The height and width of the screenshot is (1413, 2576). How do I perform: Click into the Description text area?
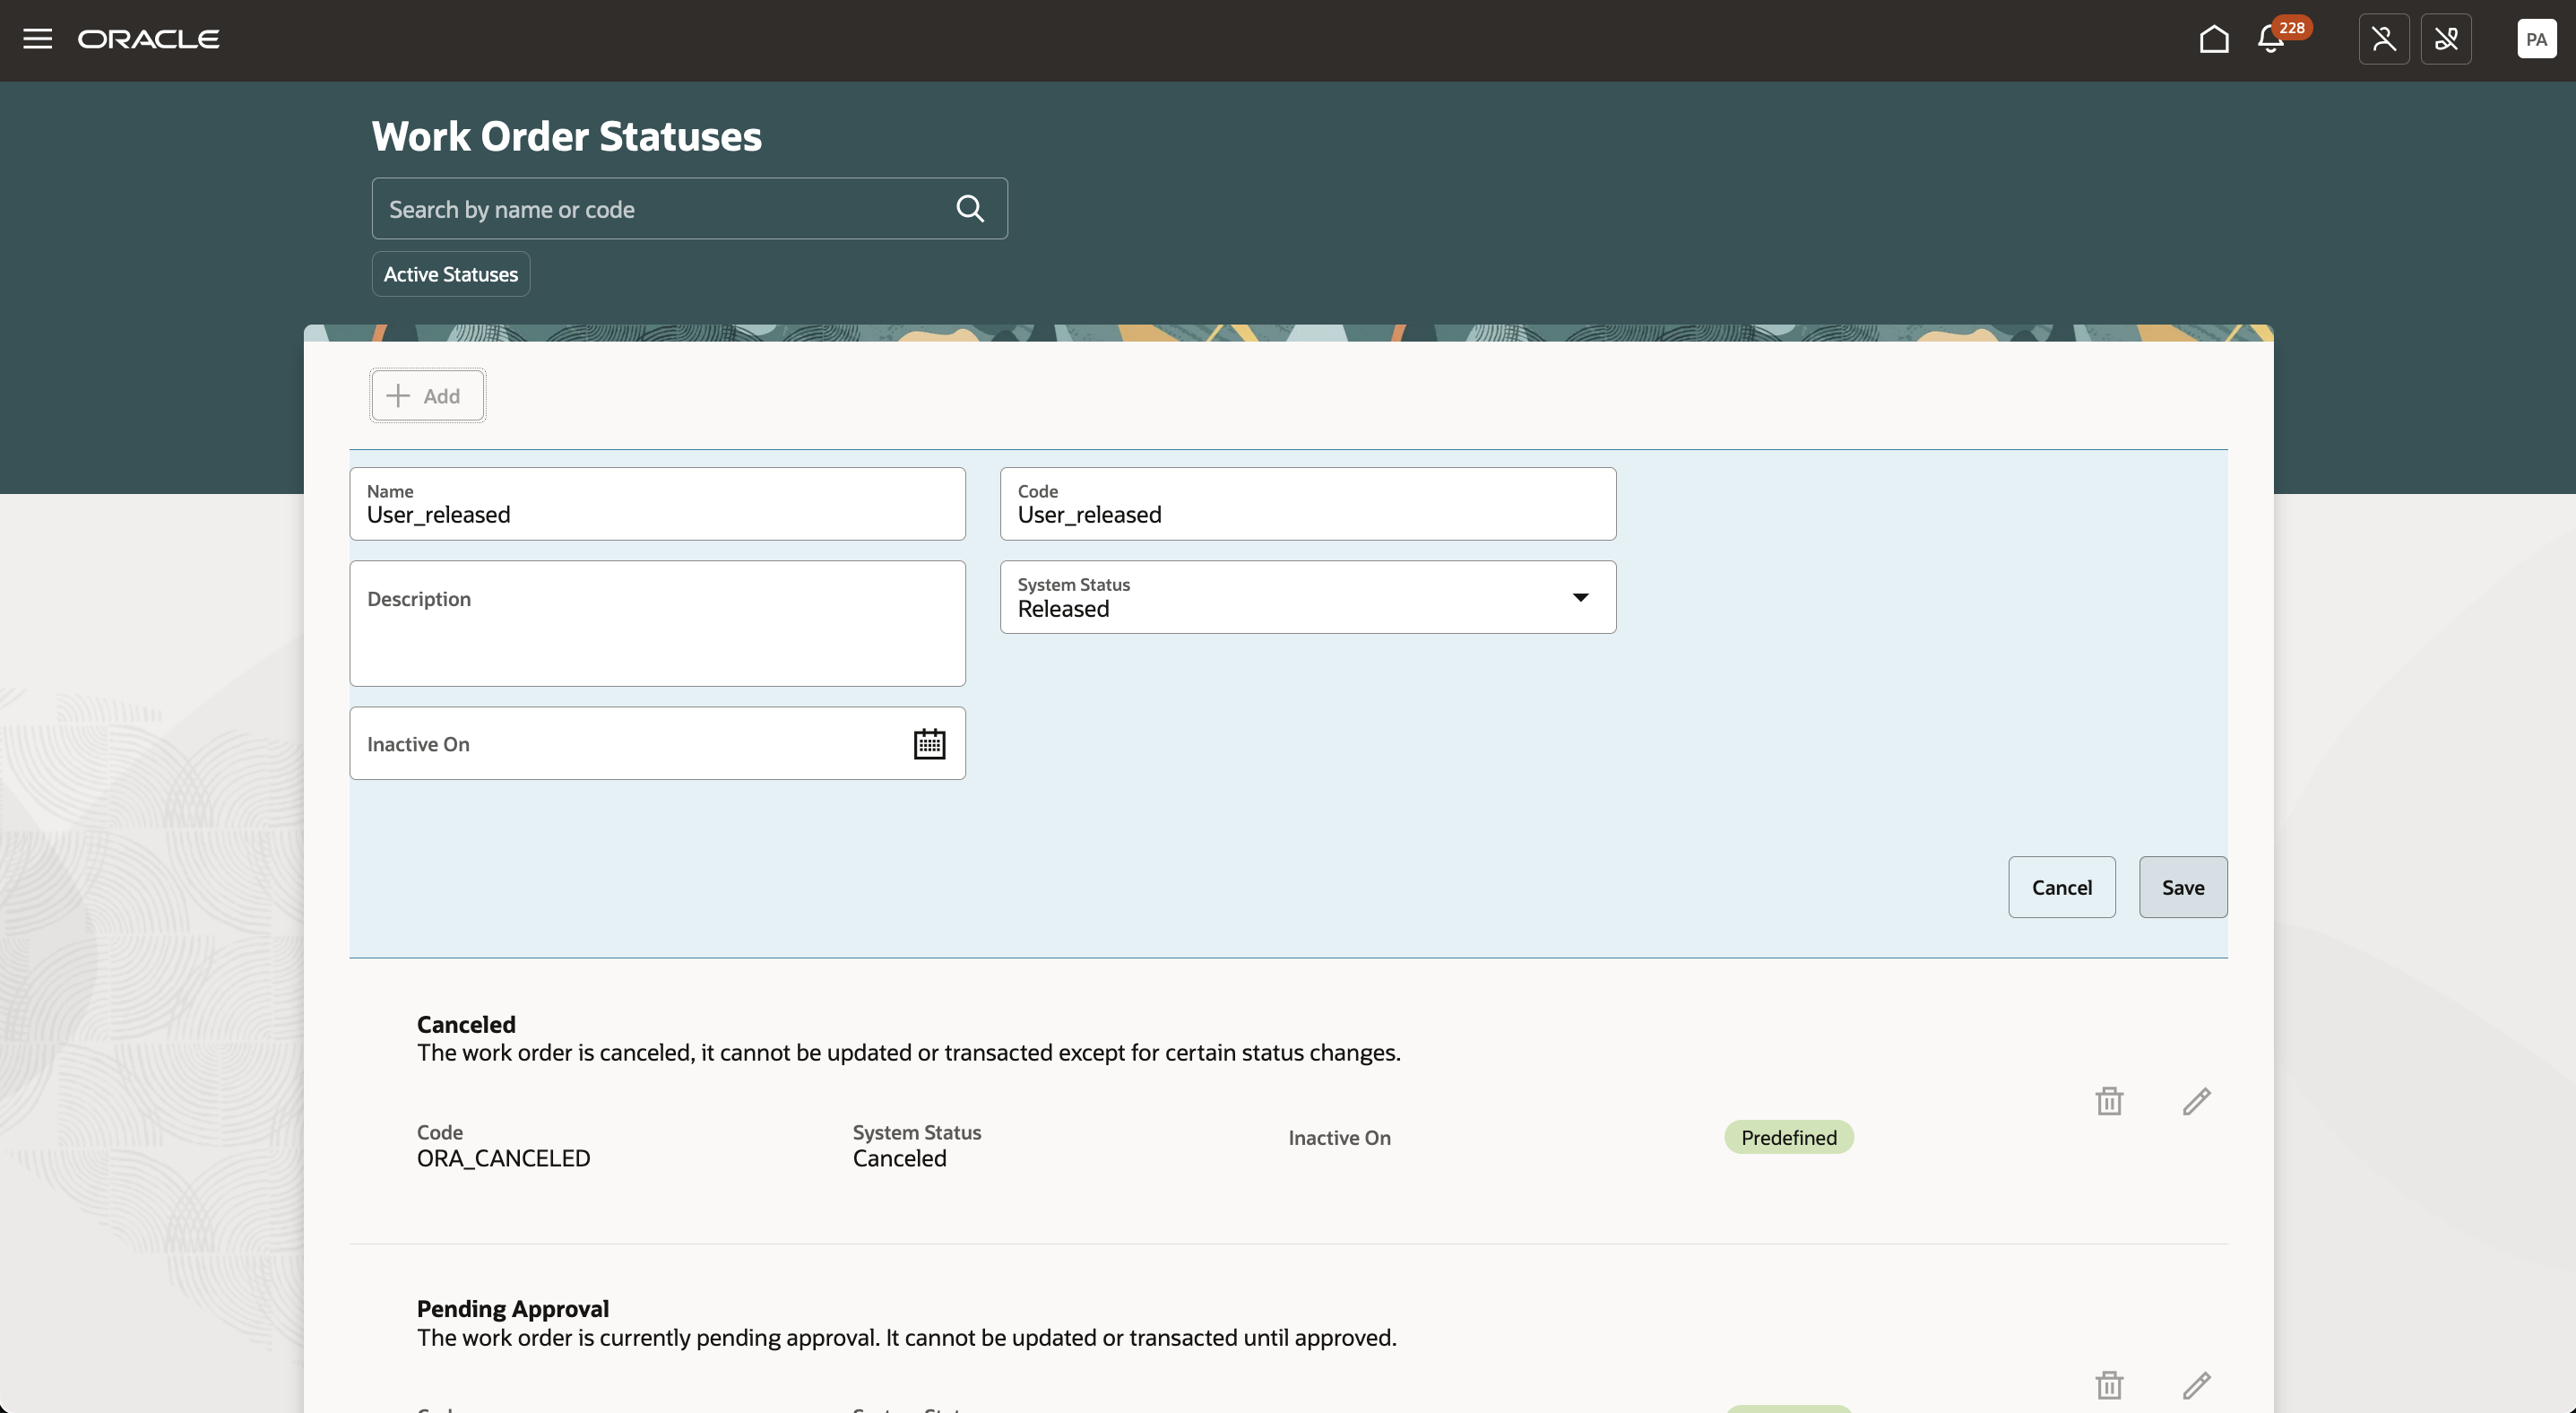tap(657, 623)
